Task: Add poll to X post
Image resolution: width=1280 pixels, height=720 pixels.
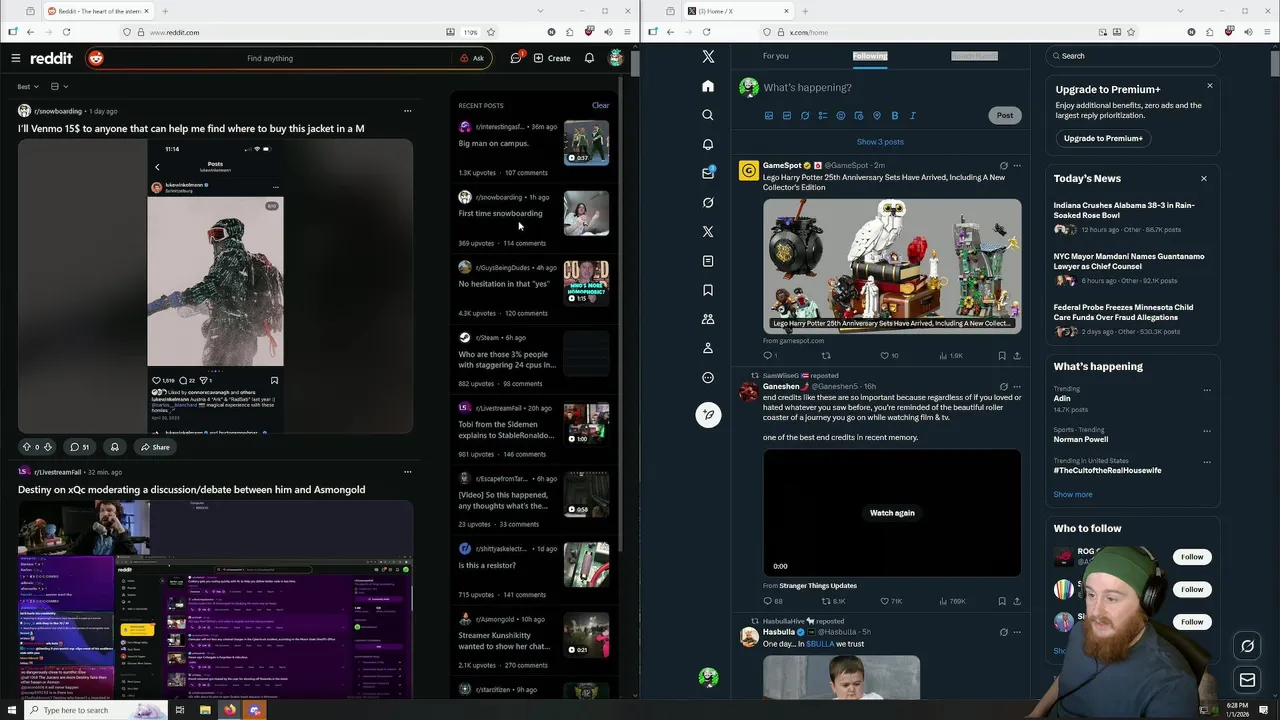Action: 823,116
